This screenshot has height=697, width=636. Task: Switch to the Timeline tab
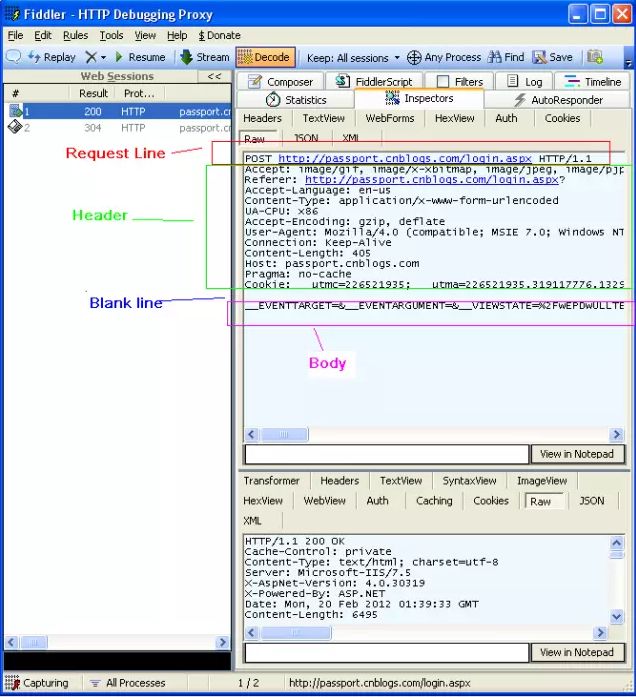(x=592, y=82)
